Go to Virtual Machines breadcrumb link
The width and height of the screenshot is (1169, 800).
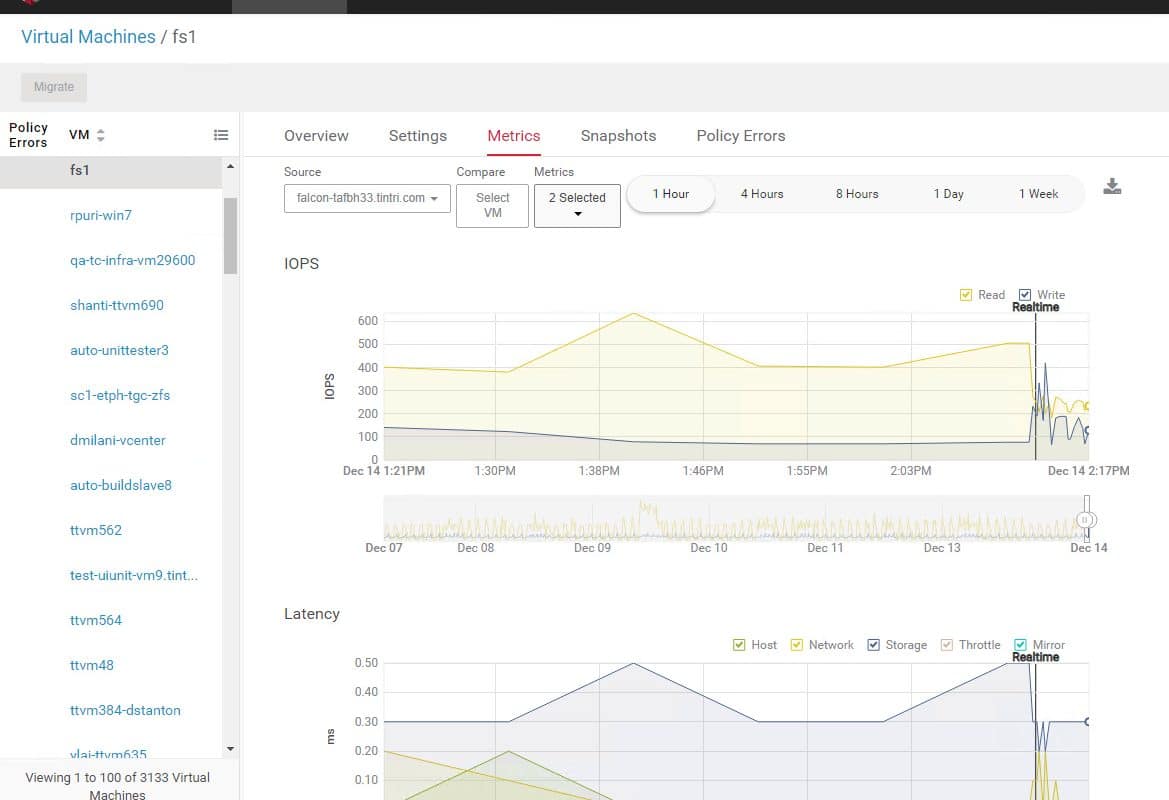click(x=88, y=37)
